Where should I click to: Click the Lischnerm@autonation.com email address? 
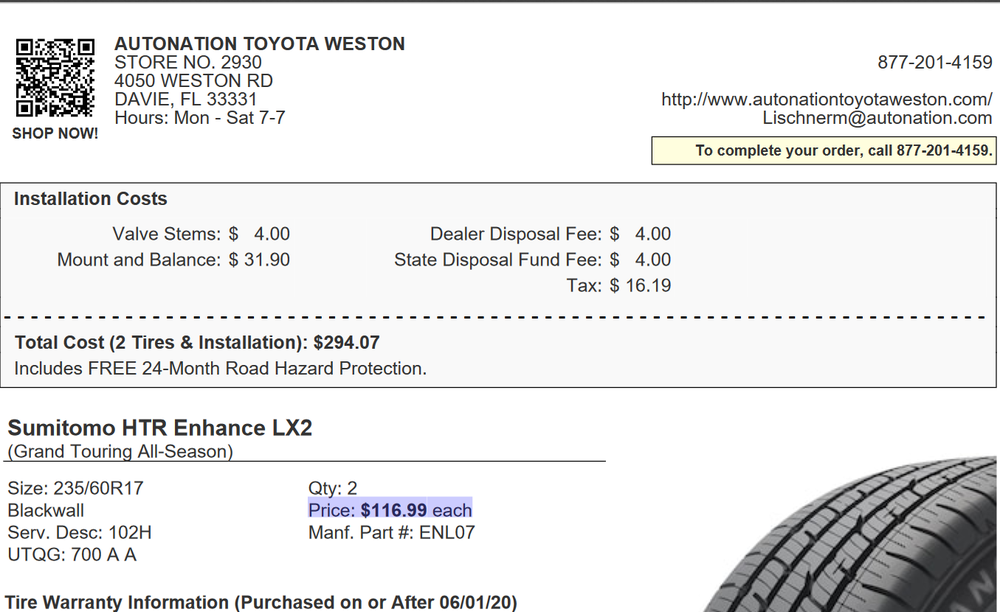point(877,118)
